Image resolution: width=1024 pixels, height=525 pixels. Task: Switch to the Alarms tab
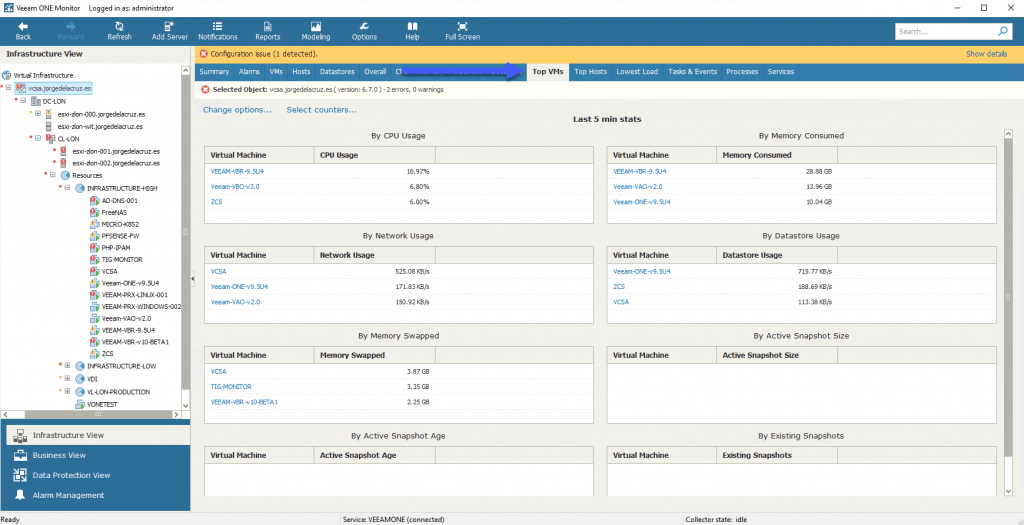249,72
